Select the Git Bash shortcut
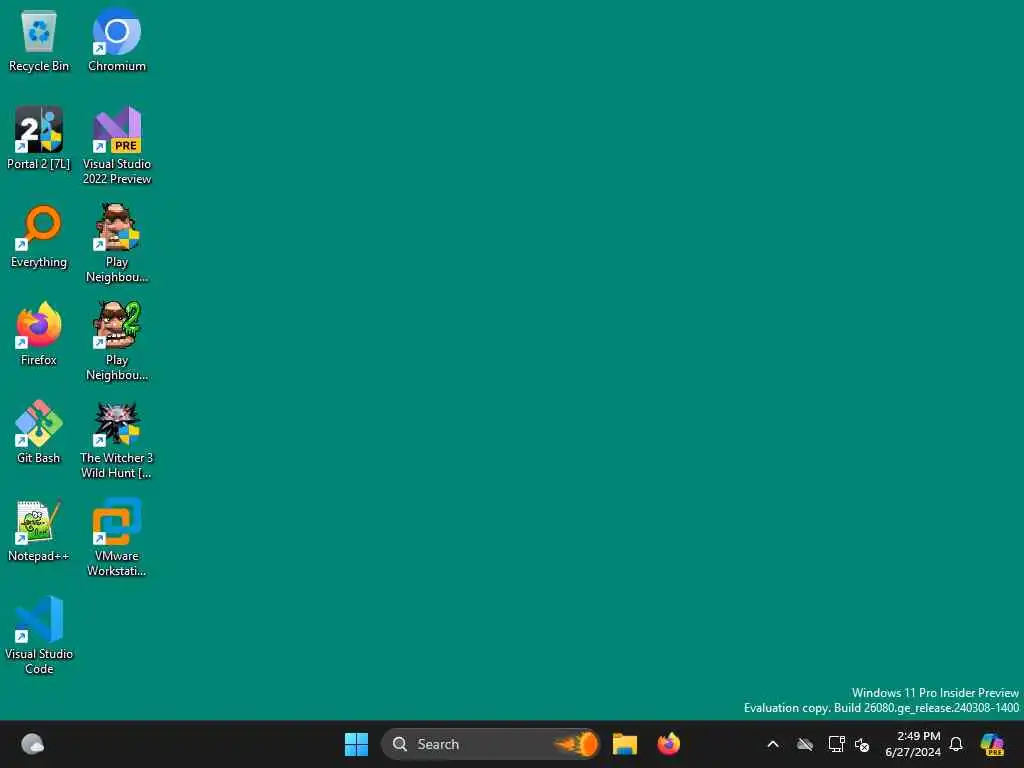The height and width of the screenshot is (768, 1024). (39, 432)
